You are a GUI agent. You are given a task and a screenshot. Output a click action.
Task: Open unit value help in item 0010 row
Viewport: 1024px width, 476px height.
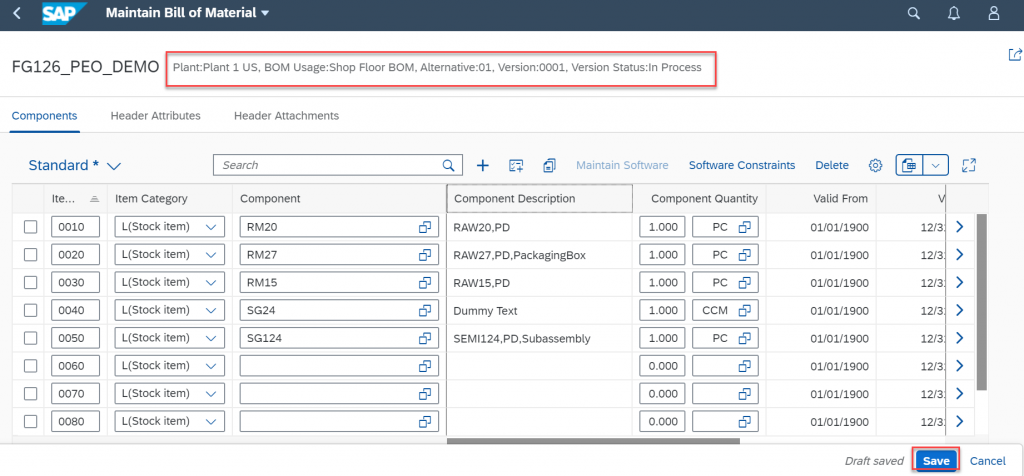744,227
